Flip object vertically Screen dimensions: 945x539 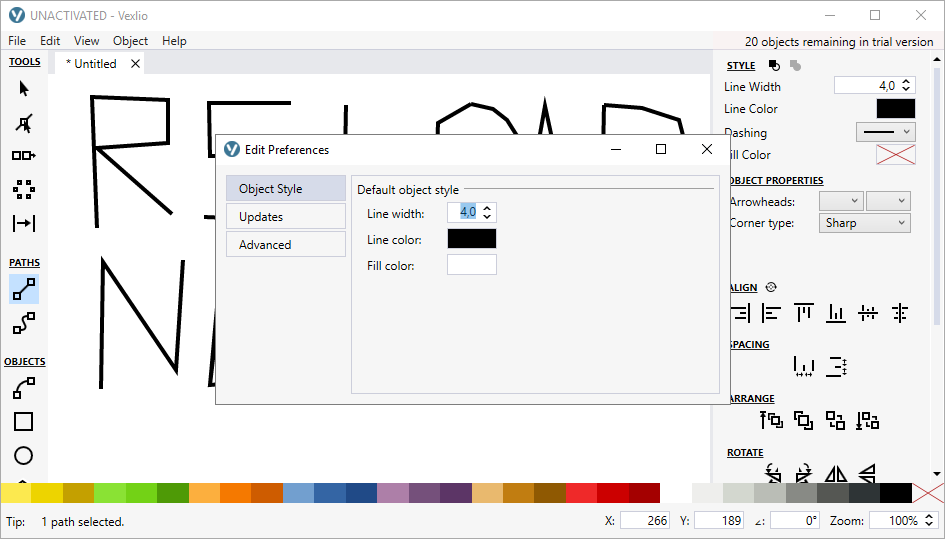pyautogui.click(x=867, y=473)
